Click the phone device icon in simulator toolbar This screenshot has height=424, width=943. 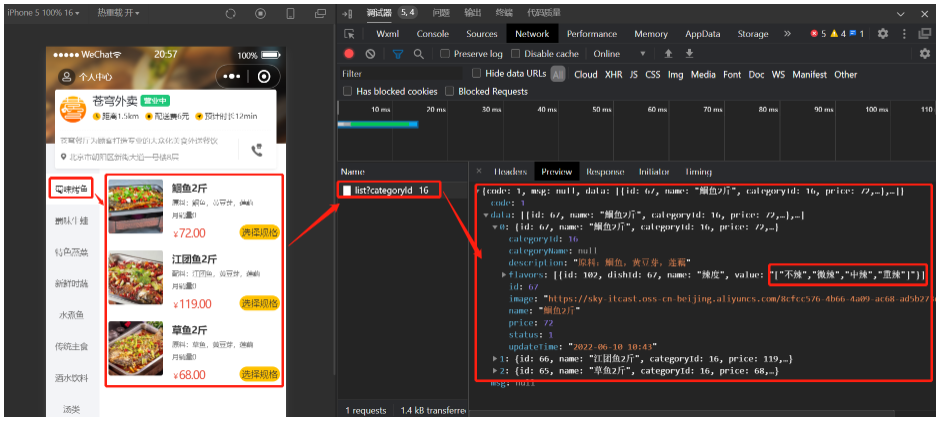[290, 13]
